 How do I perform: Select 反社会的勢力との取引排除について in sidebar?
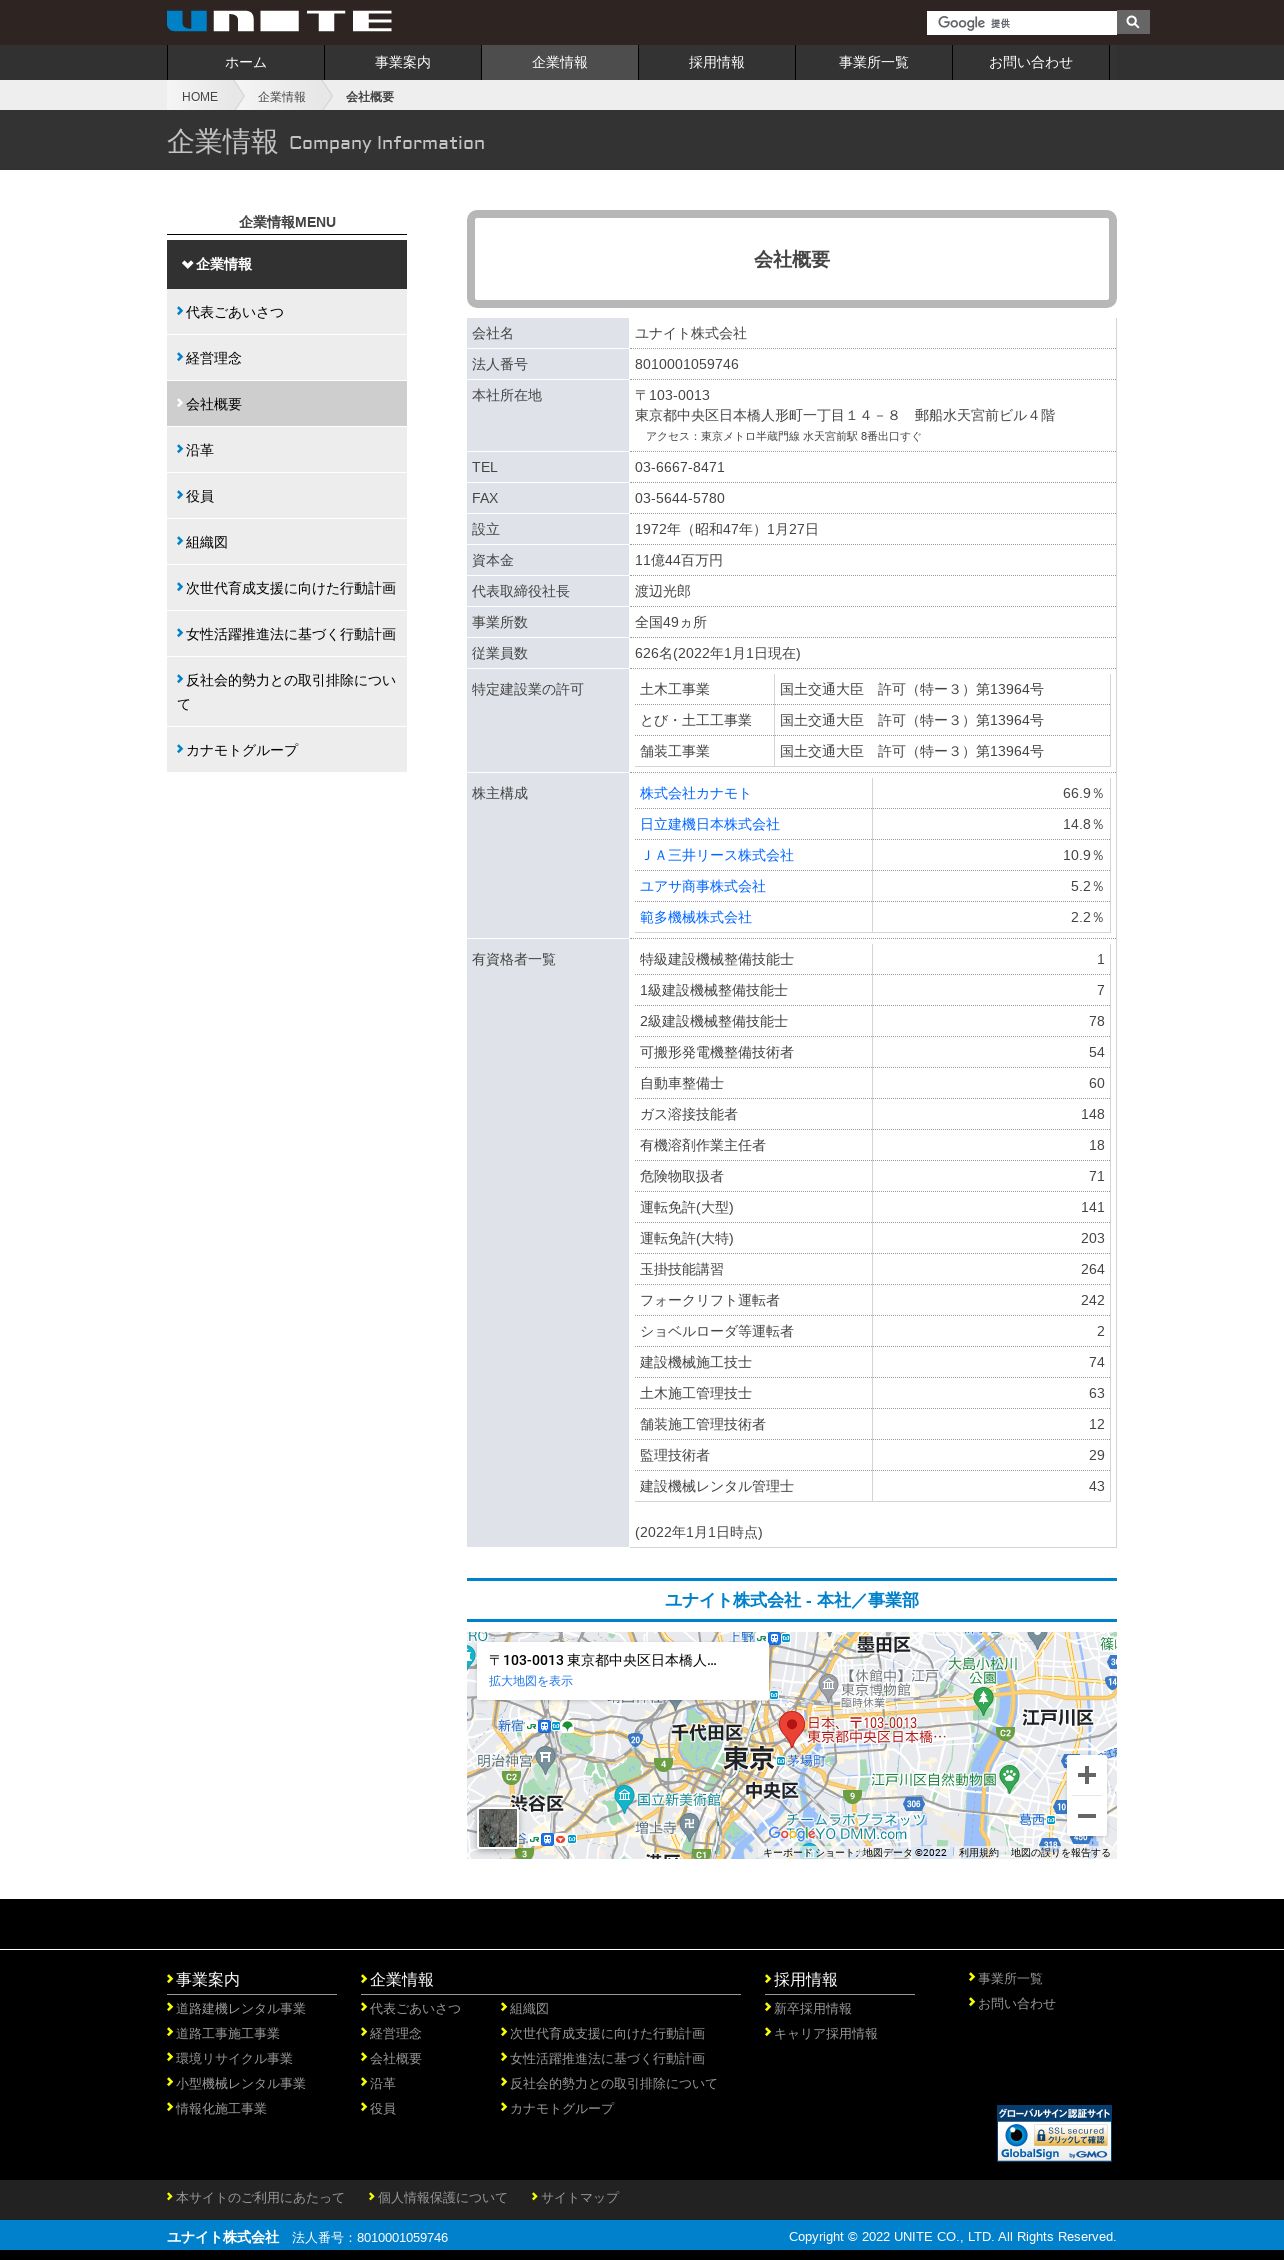287,692
